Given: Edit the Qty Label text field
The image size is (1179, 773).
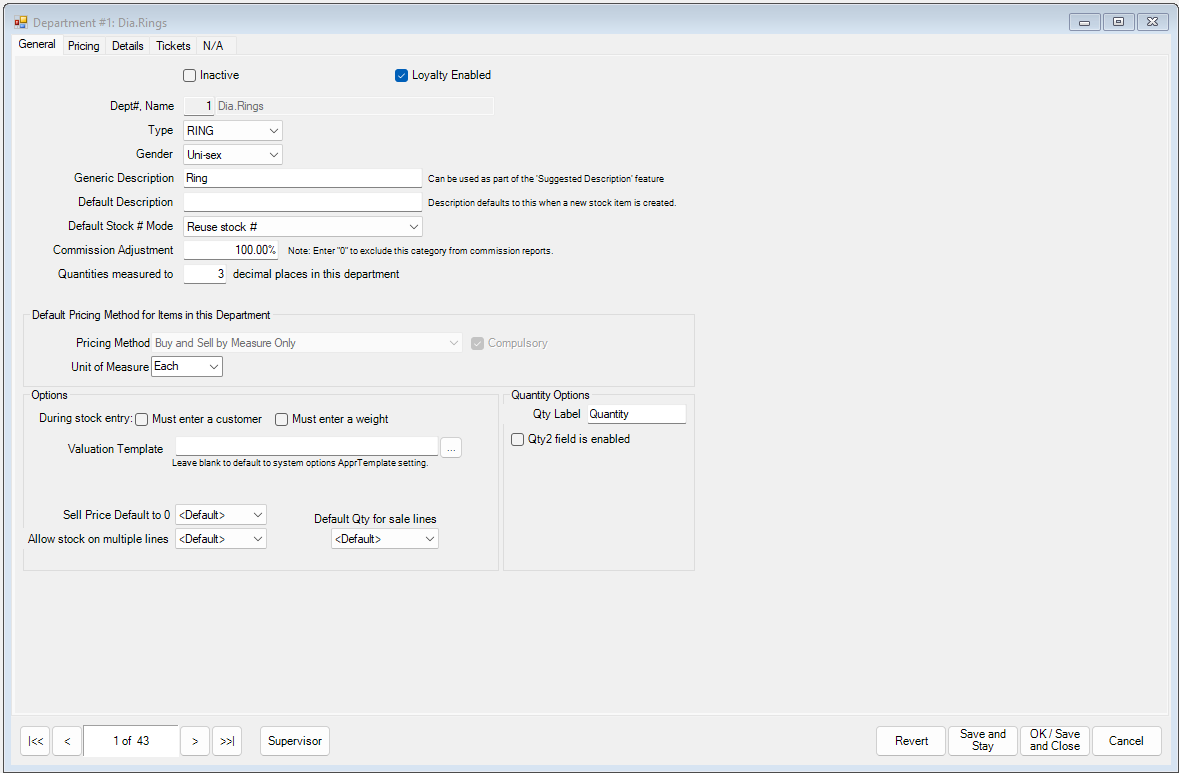Looking at the screenshot, I should 637,413.
